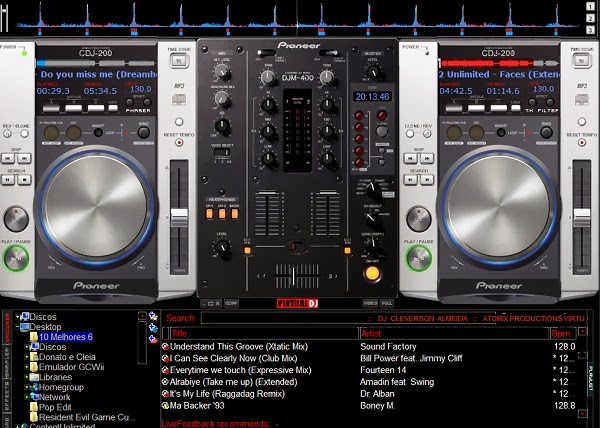600x428 pixels.
Task: Click the third red add-folder icon
Action: coord(153,339)
